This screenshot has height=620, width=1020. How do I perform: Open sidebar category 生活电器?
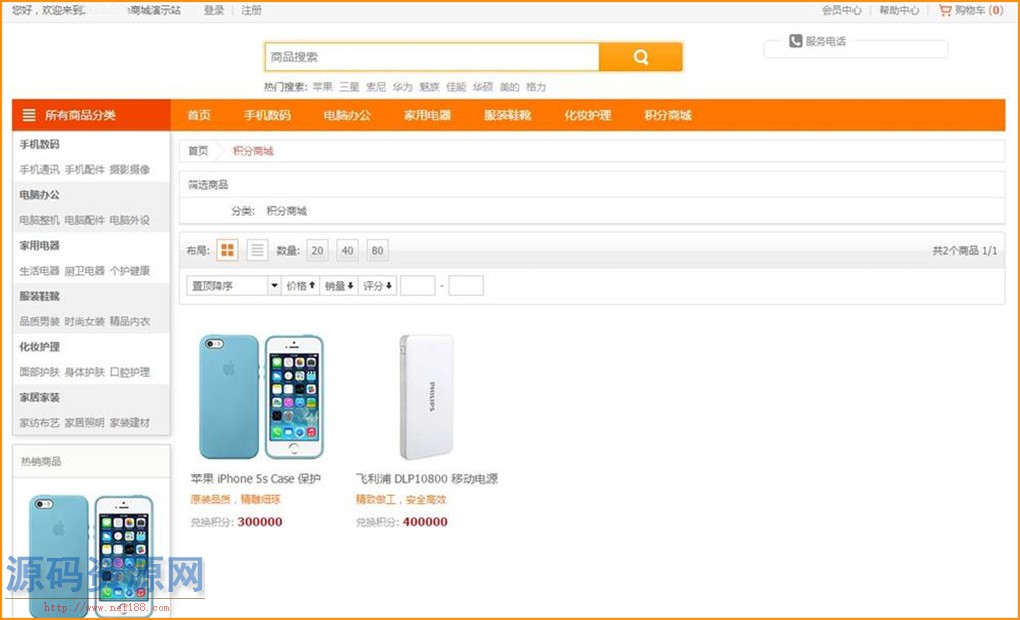[x=39, y=271]
